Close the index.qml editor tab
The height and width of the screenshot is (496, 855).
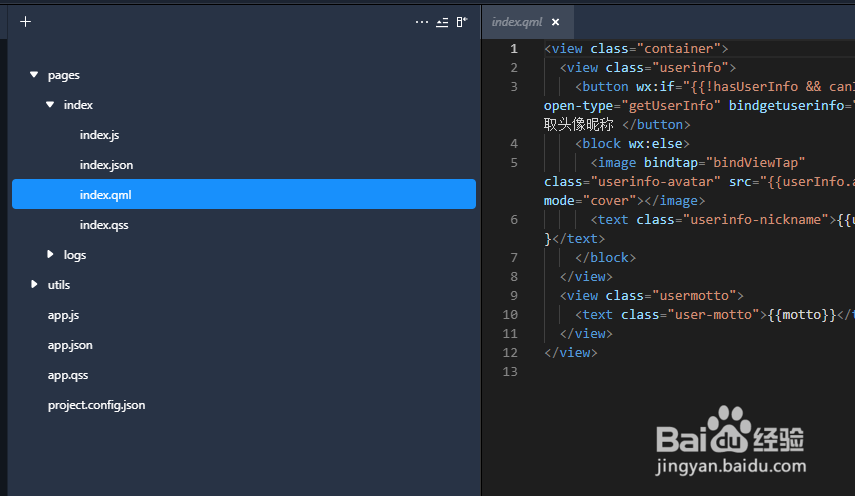tap(556, 22)
